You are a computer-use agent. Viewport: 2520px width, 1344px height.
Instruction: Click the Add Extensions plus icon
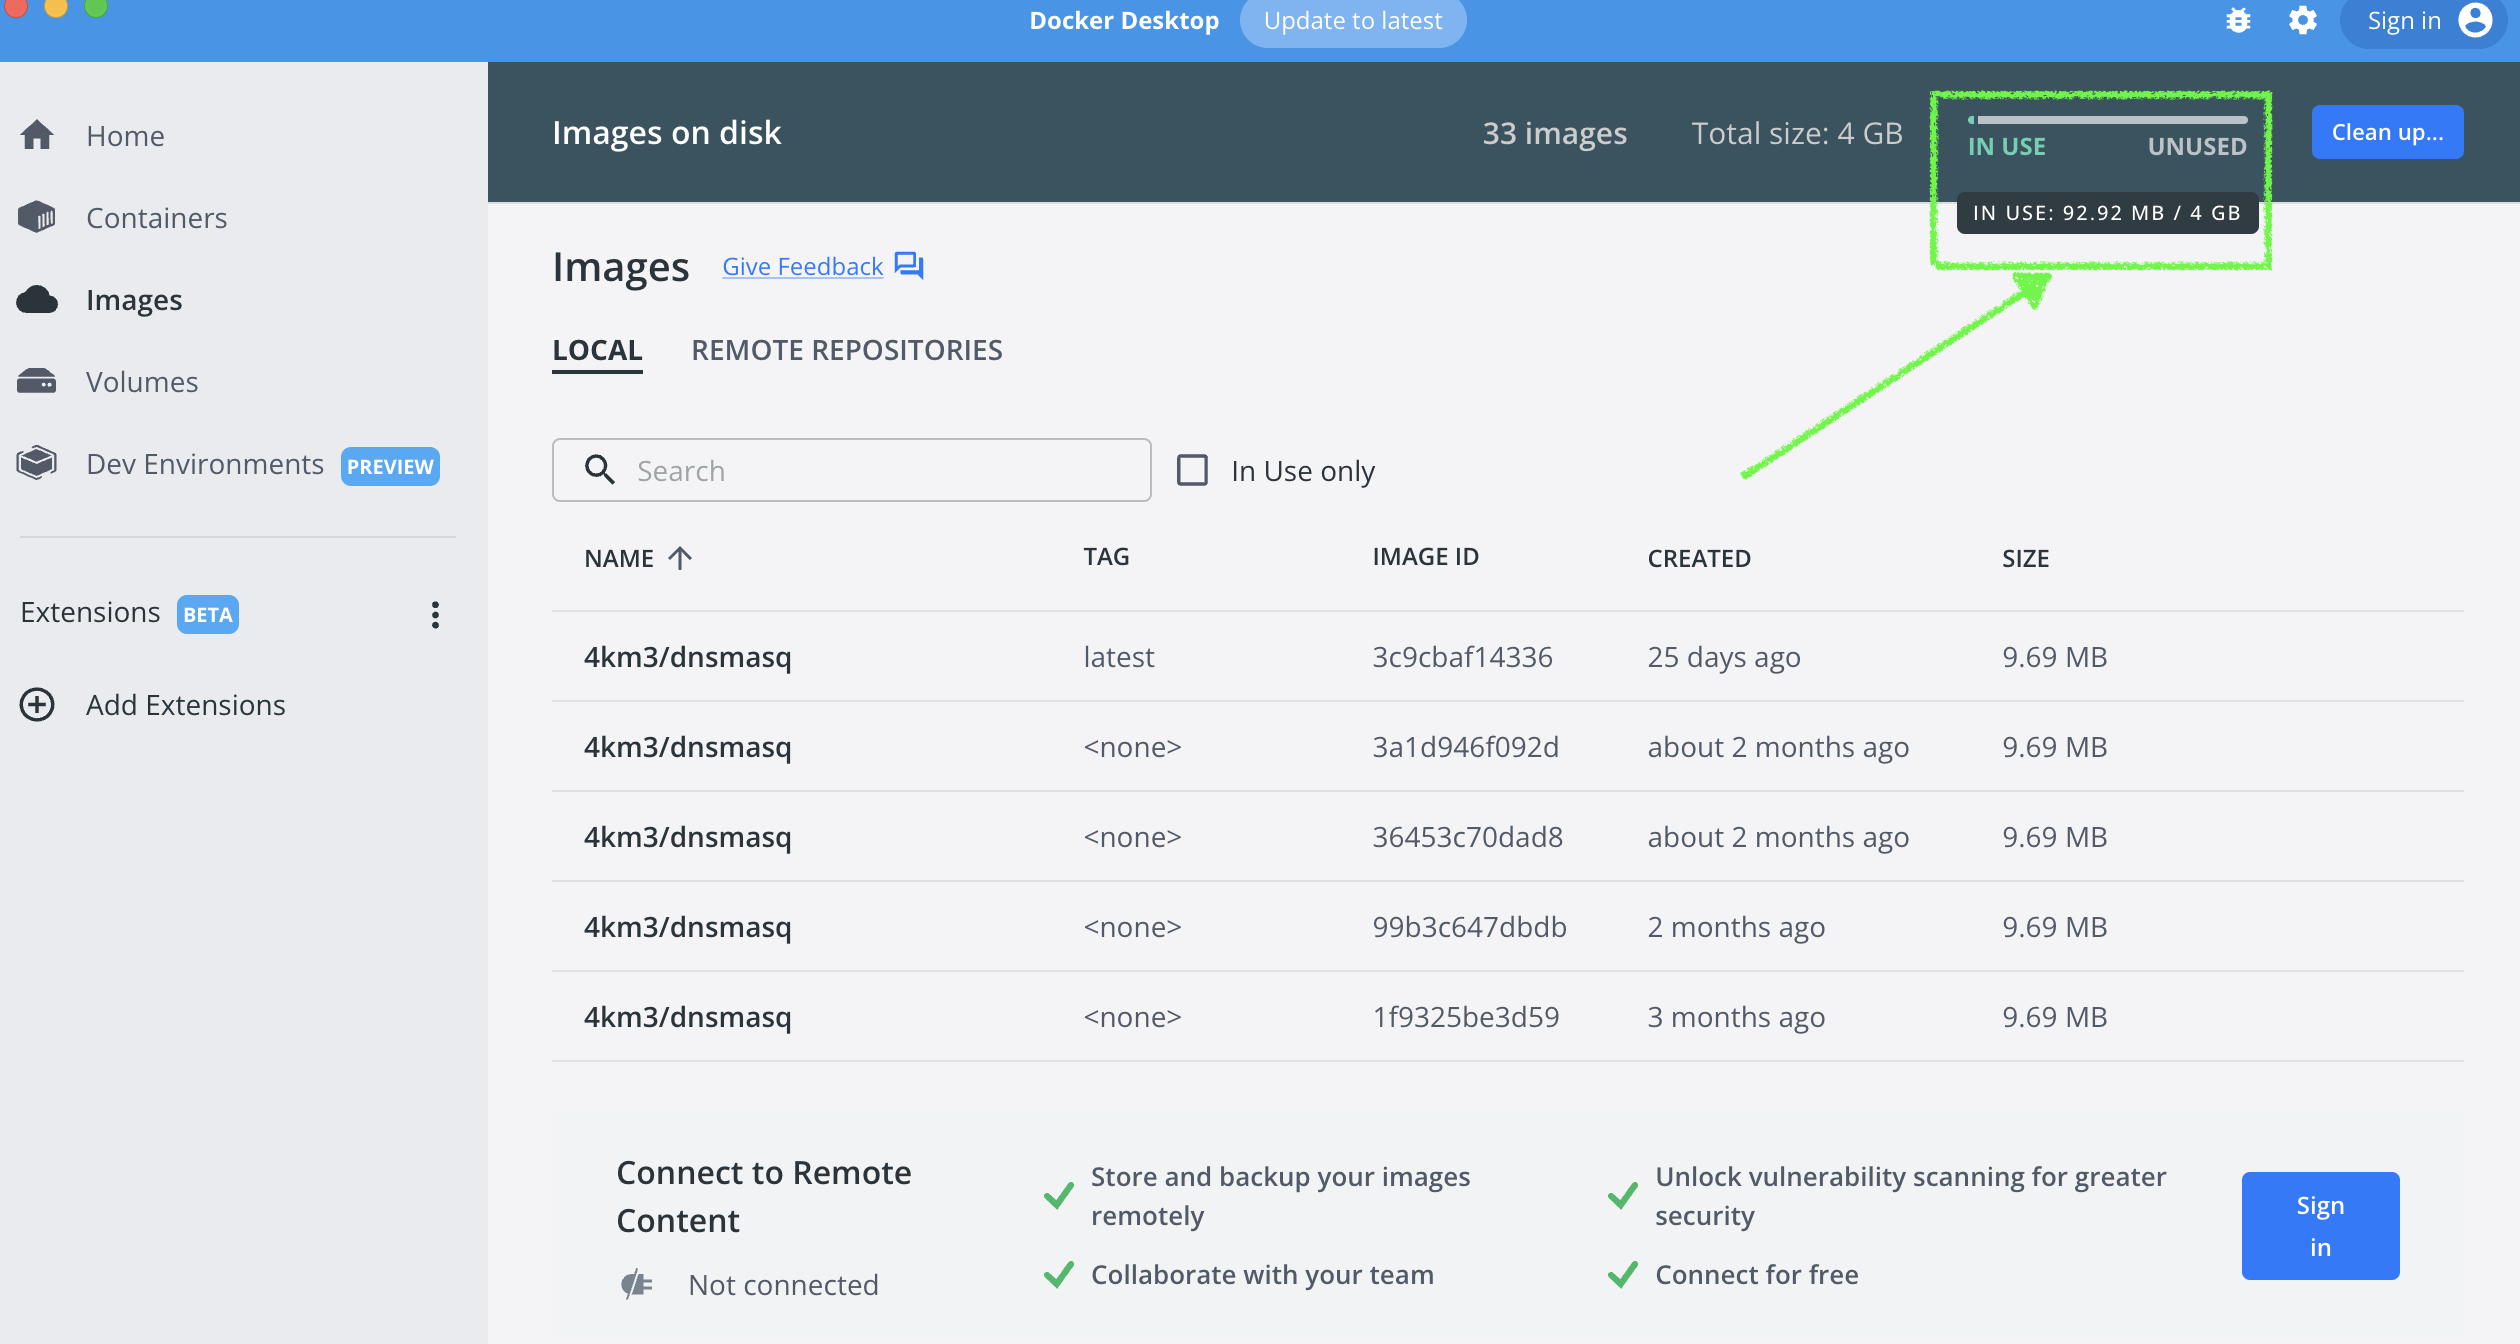(37, 705)
